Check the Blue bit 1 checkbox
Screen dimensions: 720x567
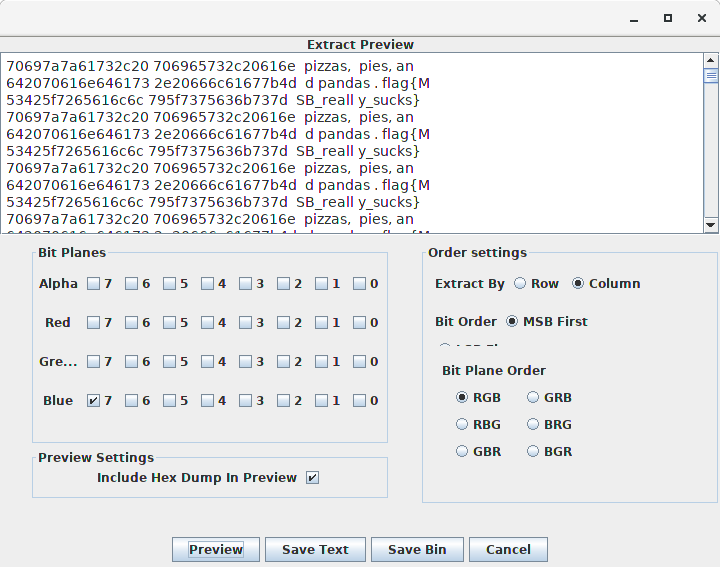(321, 401)
